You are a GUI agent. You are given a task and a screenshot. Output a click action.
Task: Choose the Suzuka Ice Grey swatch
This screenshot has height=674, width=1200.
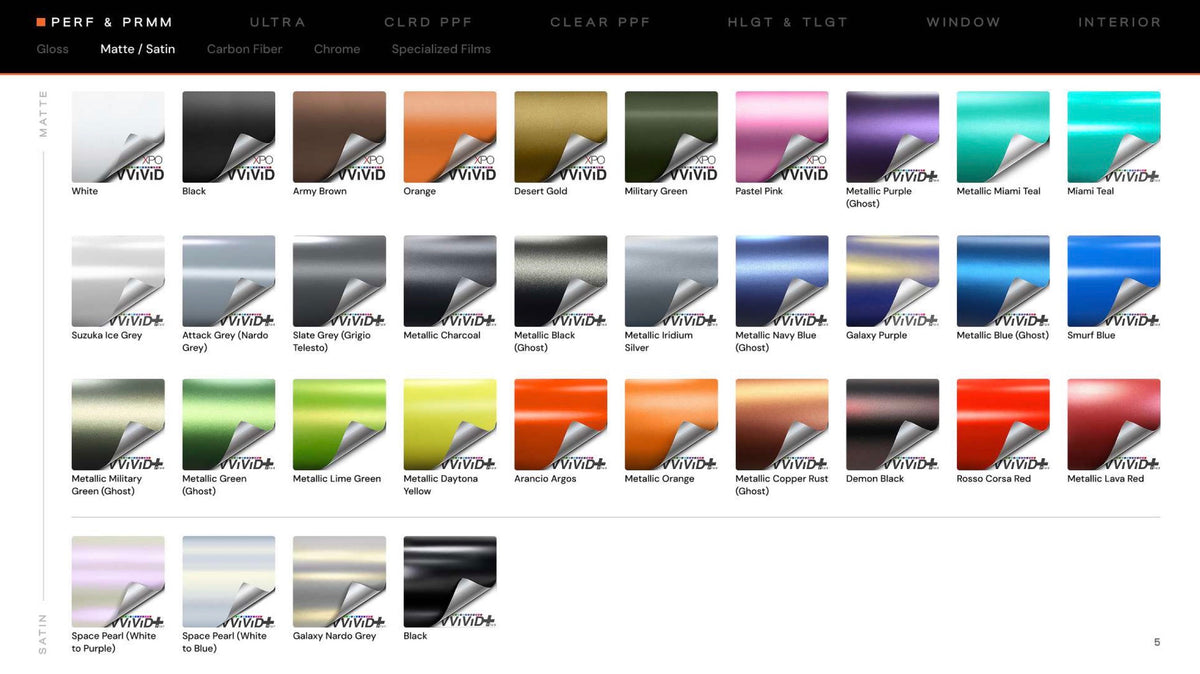[118, 281]
